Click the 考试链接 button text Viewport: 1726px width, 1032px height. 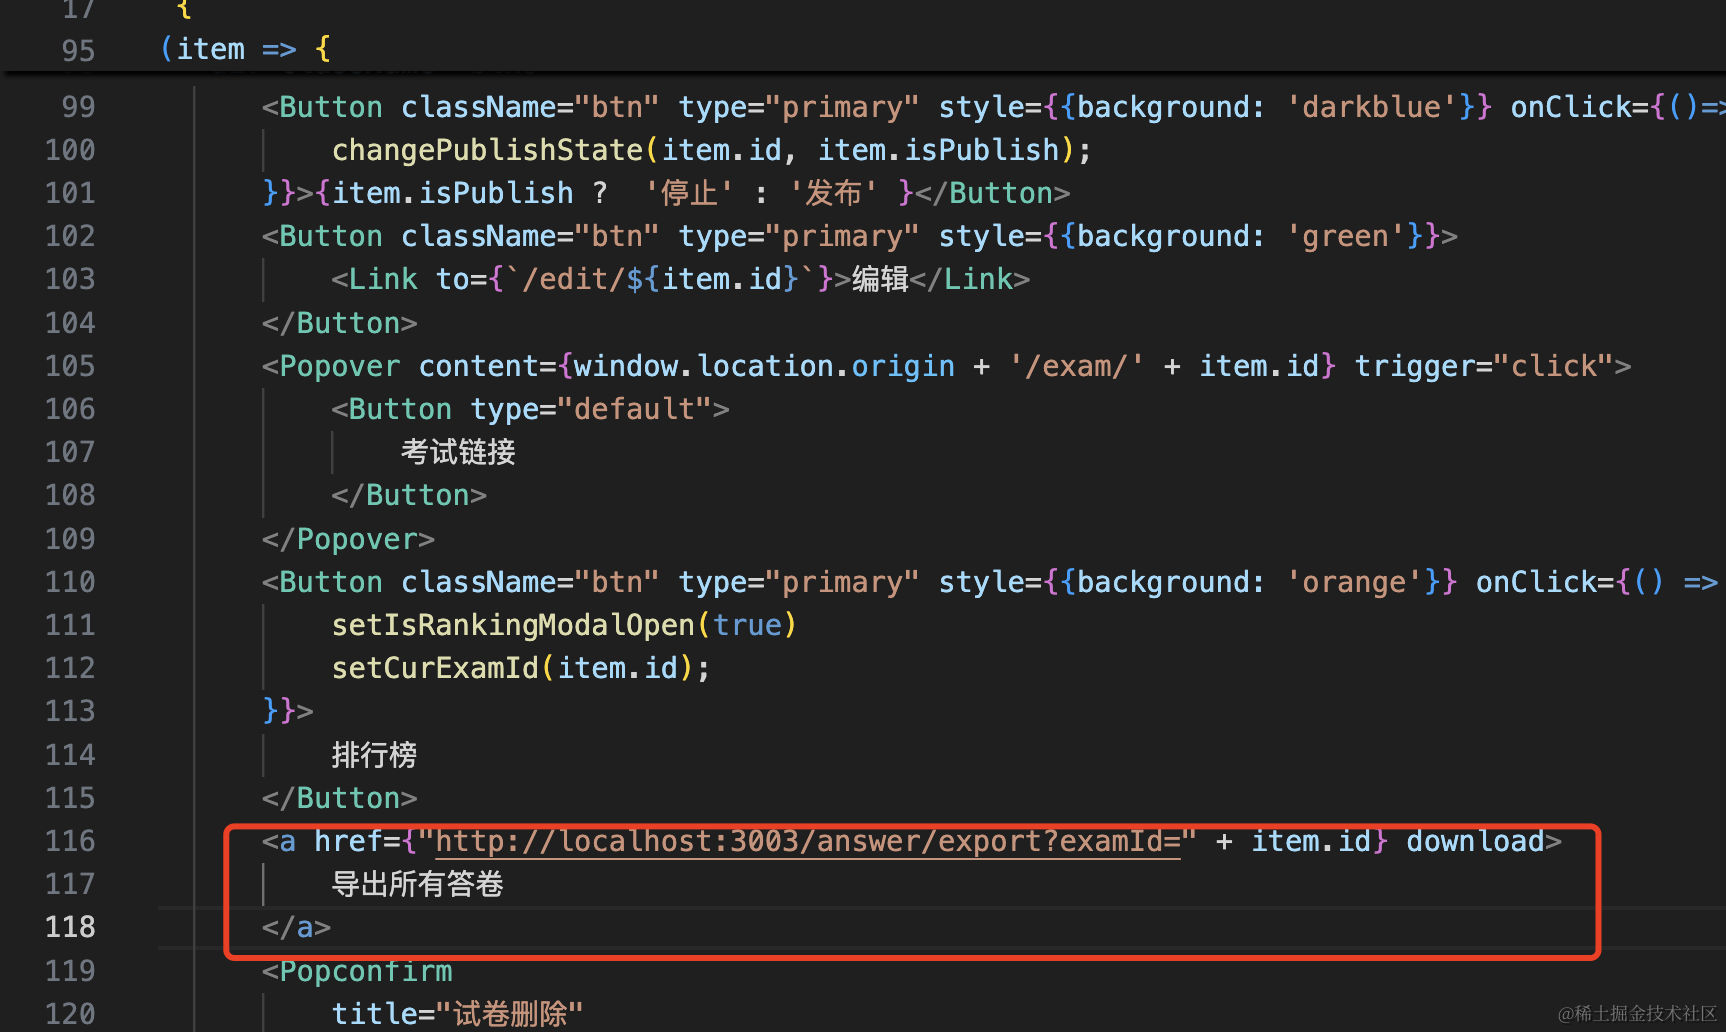coord(458,452)
